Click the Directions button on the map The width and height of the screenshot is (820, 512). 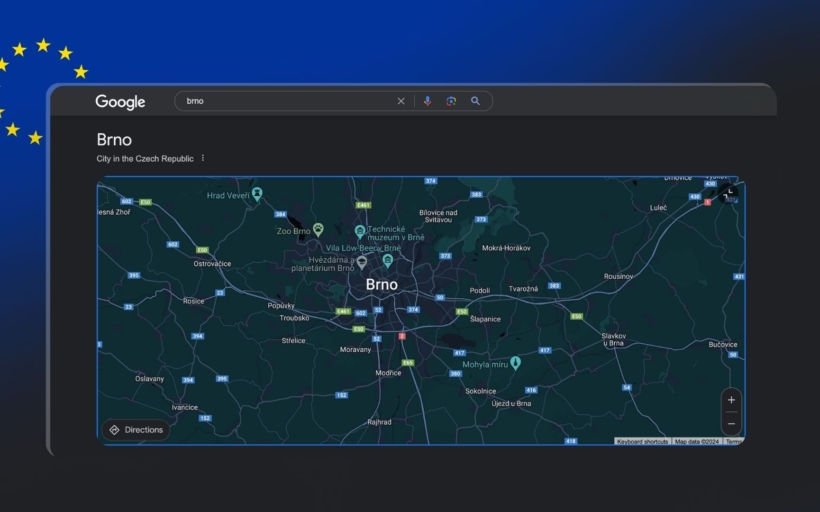click(136, 430)
